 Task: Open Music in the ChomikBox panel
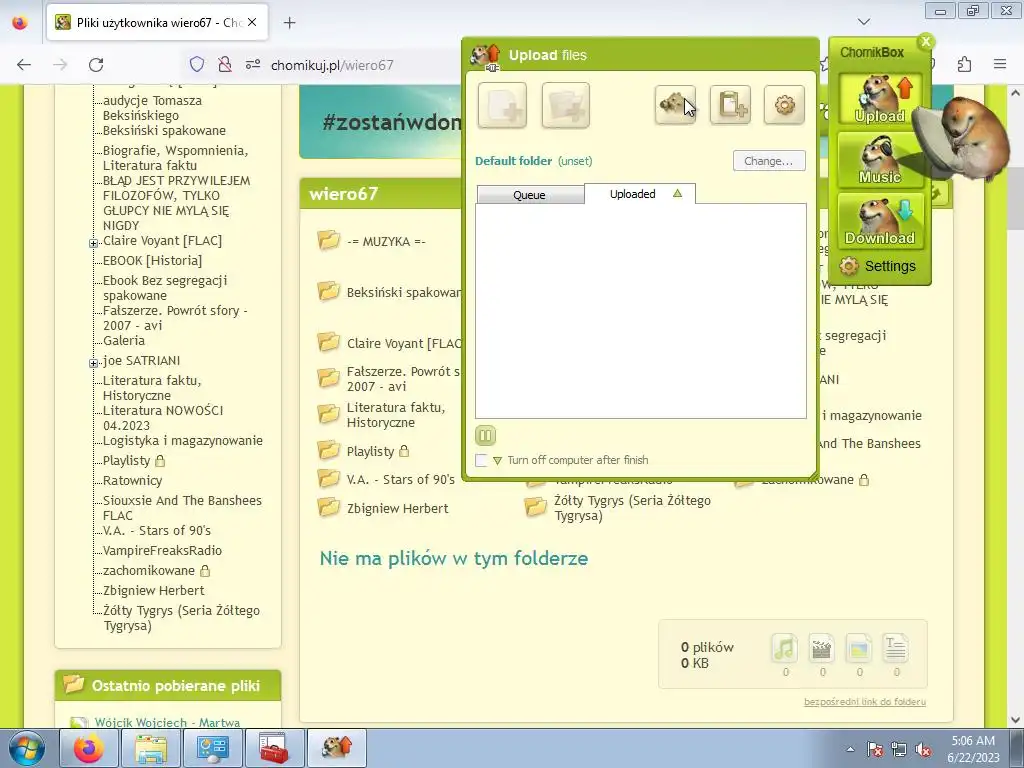pos(880,161)
